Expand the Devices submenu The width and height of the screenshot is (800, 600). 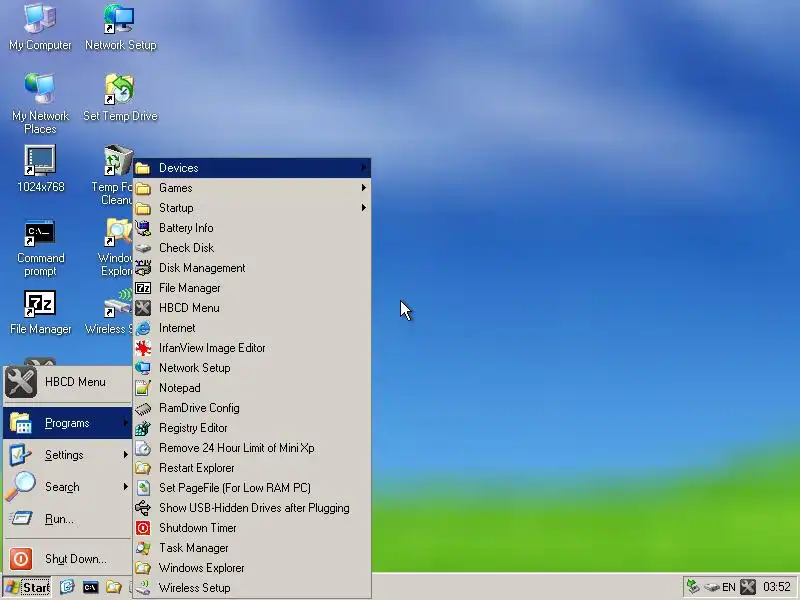click(252, 168)
